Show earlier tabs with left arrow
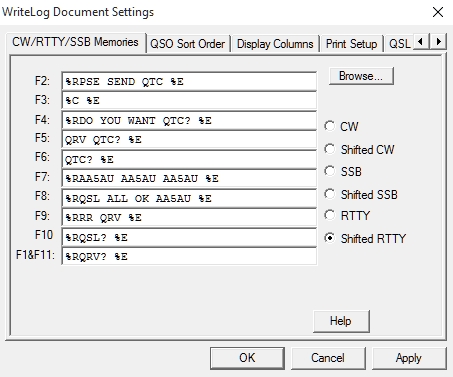 421,42
